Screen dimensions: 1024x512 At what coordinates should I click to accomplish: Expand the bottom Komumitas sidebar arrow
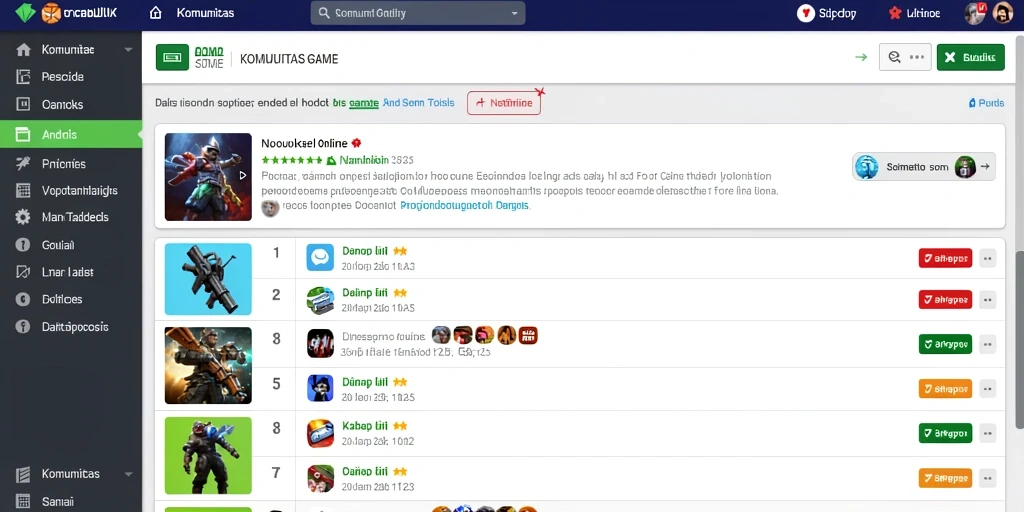coord(129,474)
